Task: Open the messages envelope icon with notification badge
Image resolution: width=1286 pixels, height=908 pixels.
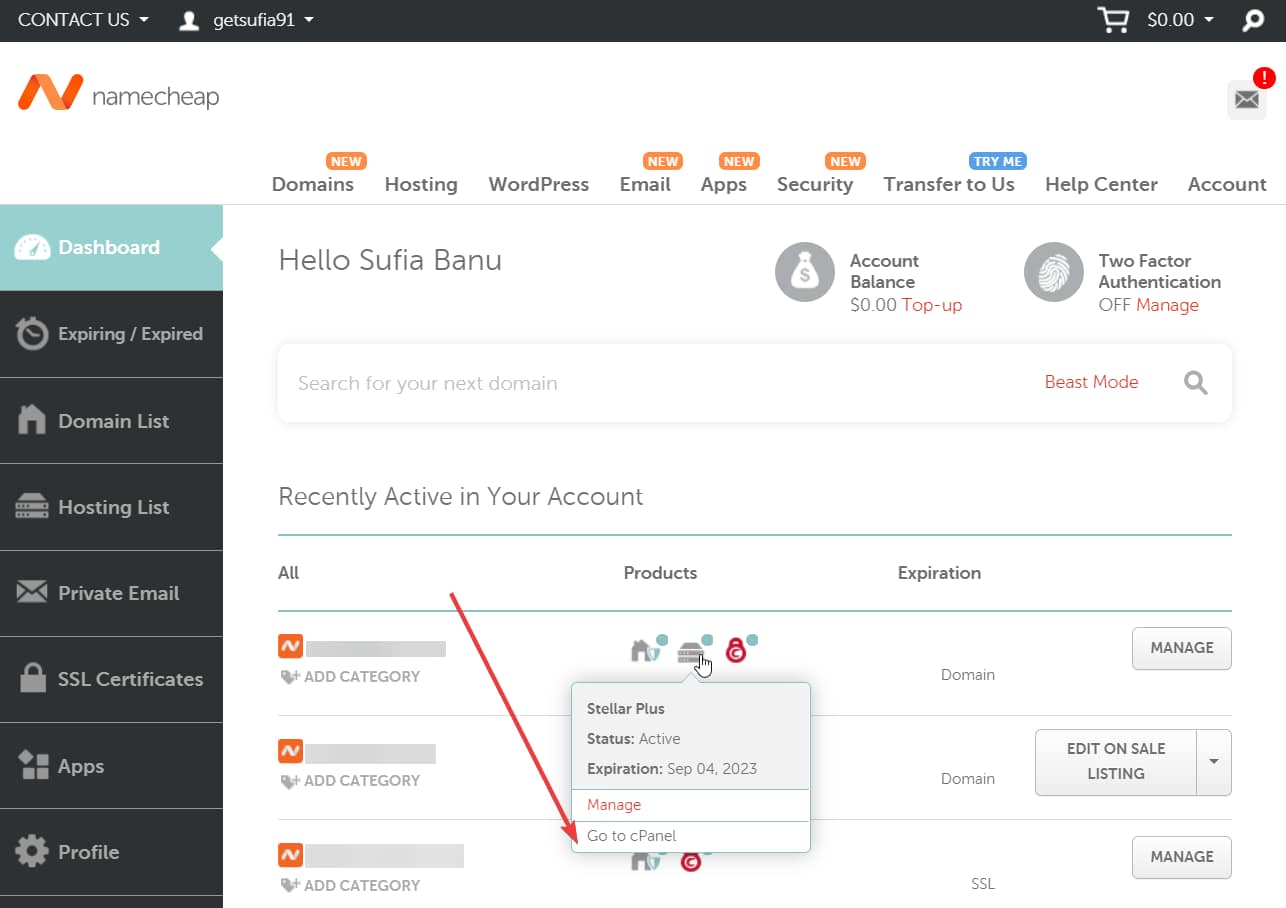Action: pyautogui.click(x=1246, y=100)
